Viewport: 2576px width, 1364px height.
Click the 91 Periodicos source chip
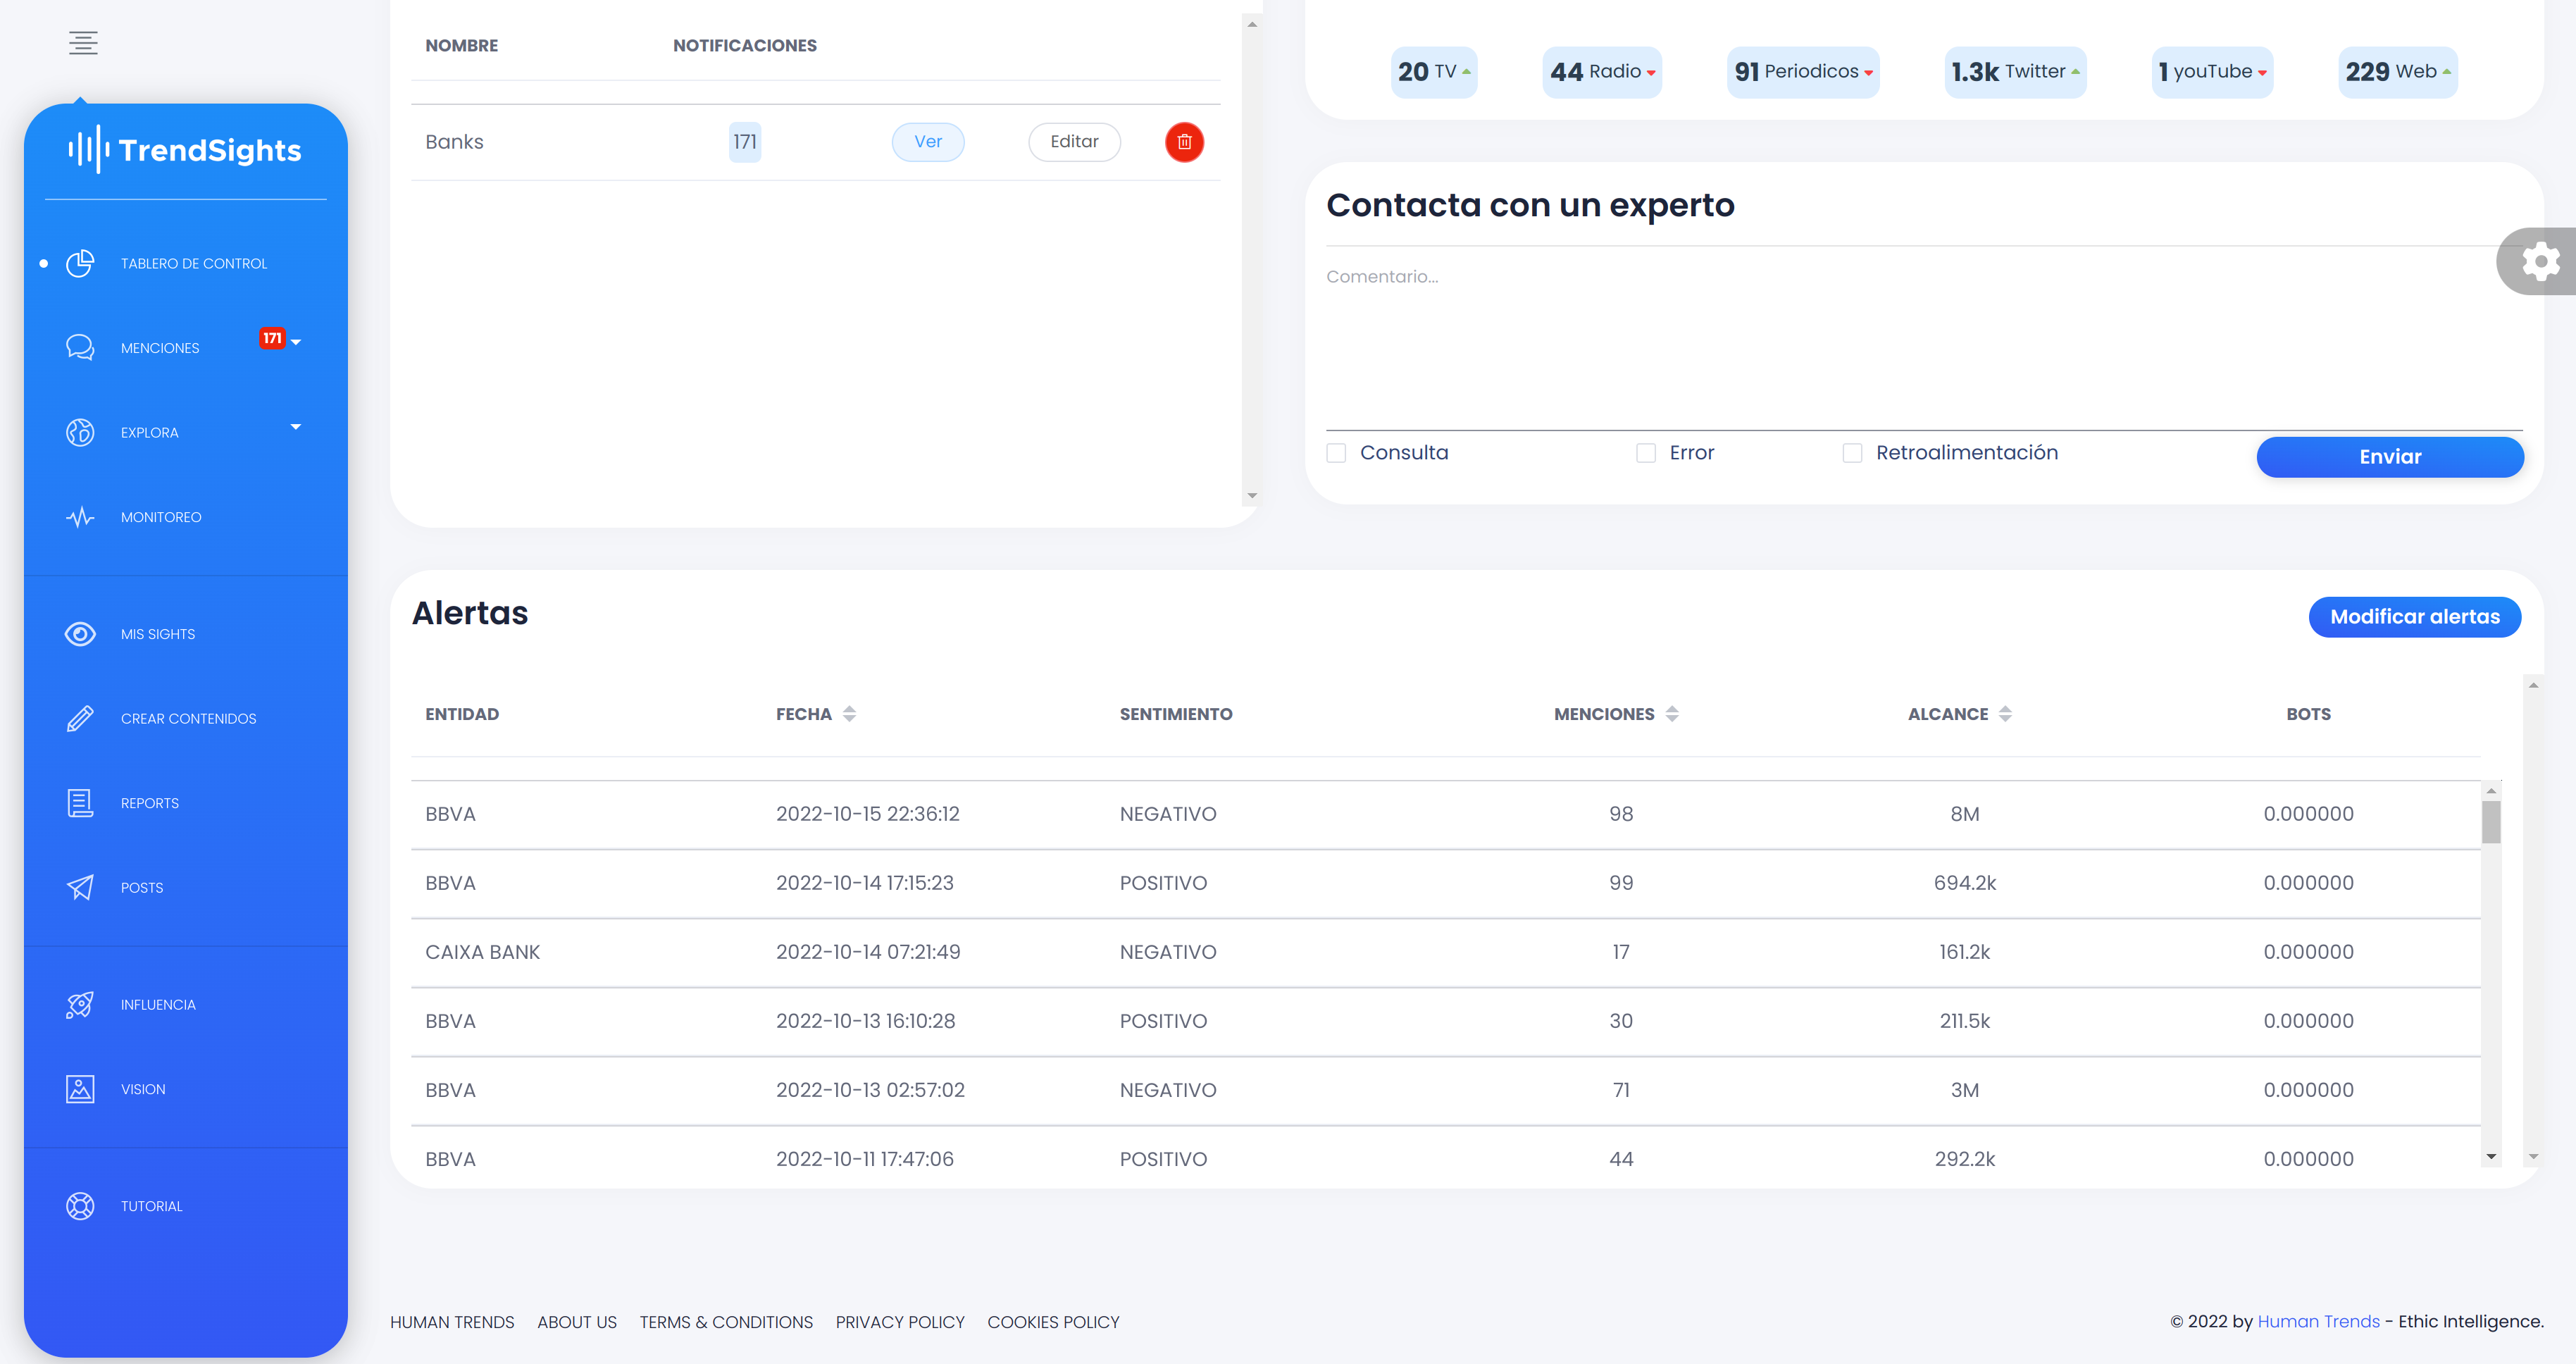1803,72
